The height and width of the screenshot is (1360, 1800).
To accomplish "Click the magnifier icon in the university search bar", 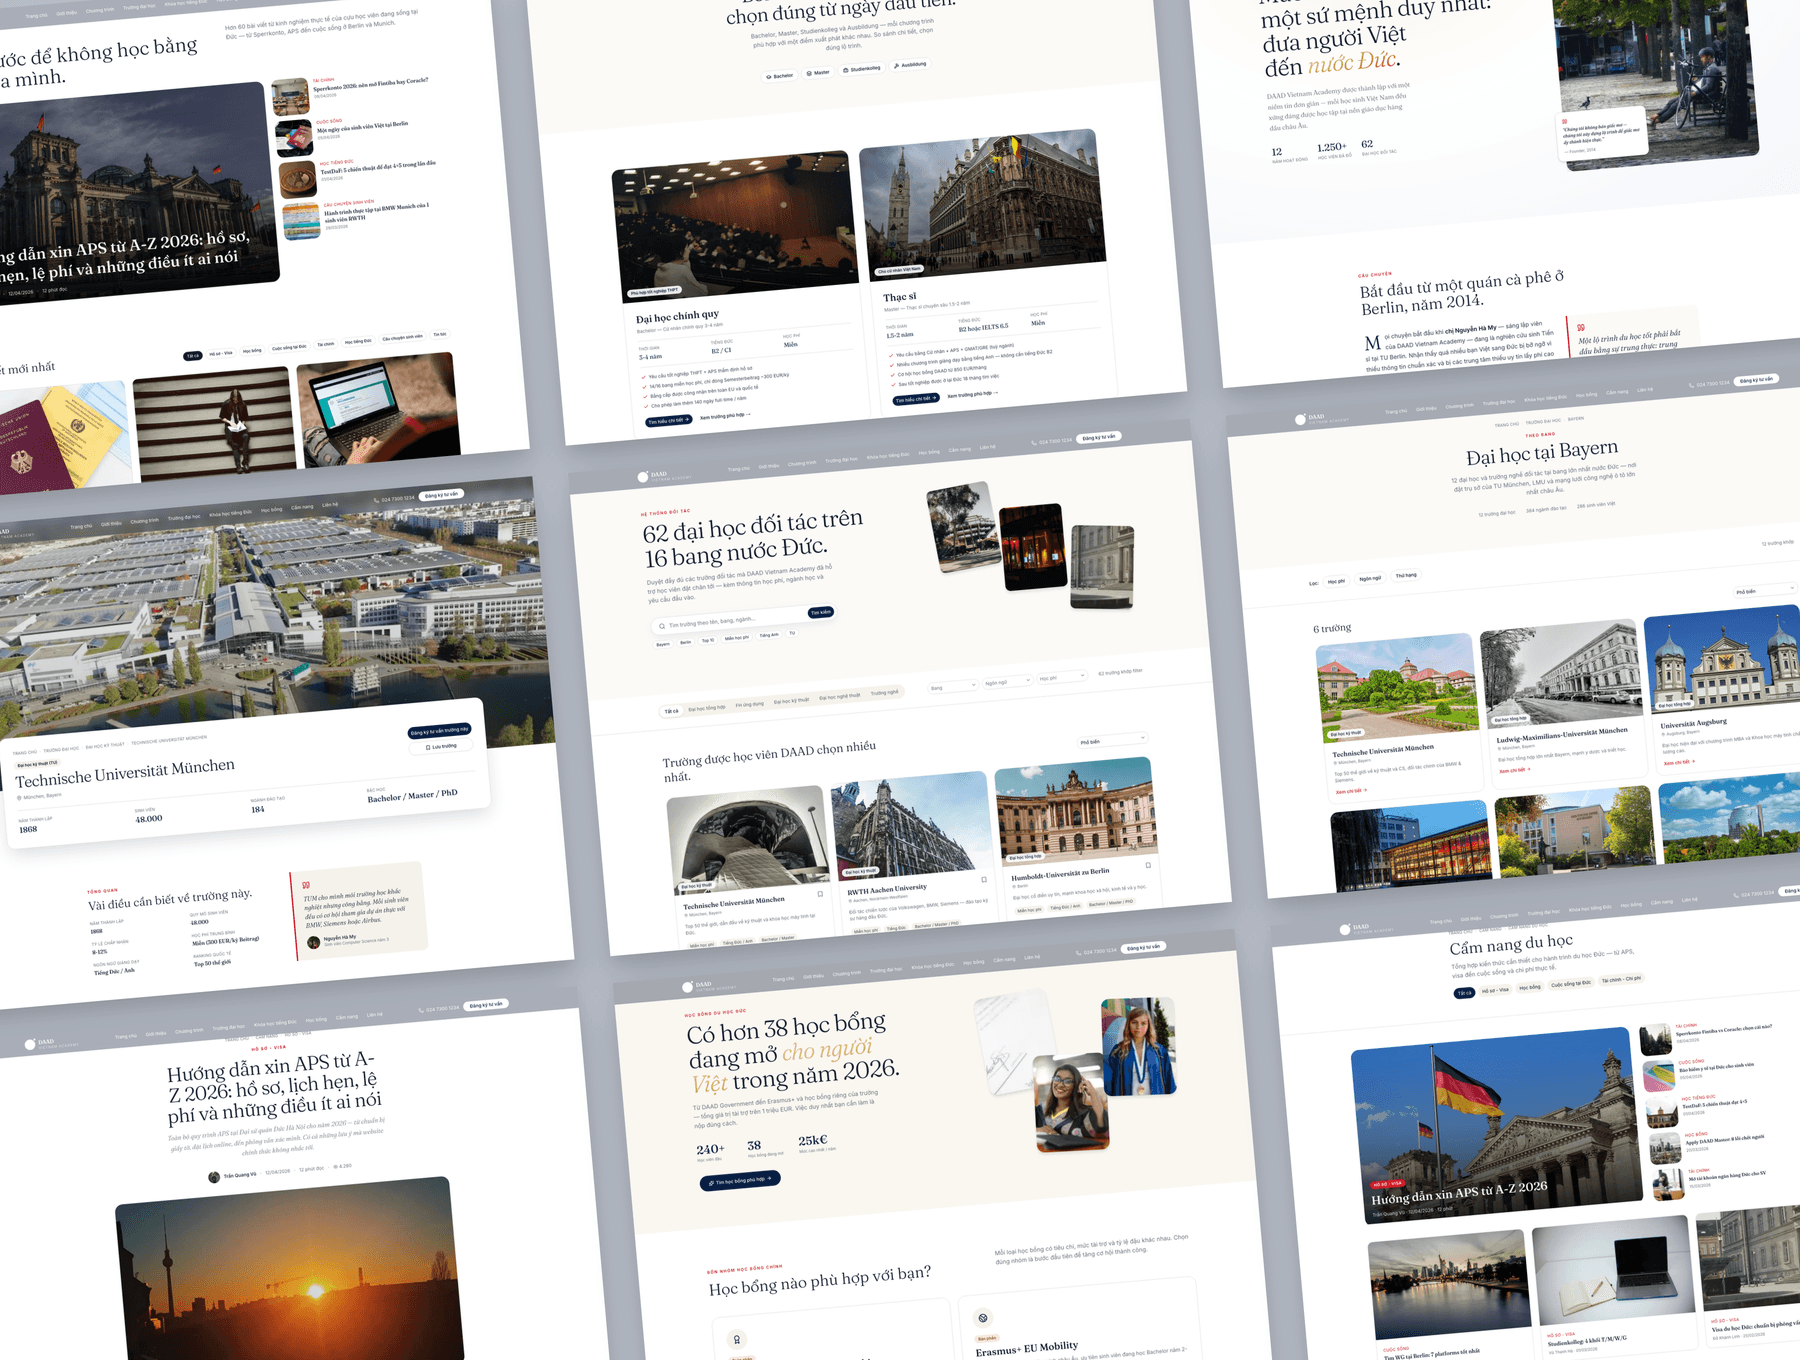I will pyautogui.click(x=661, y=627).
